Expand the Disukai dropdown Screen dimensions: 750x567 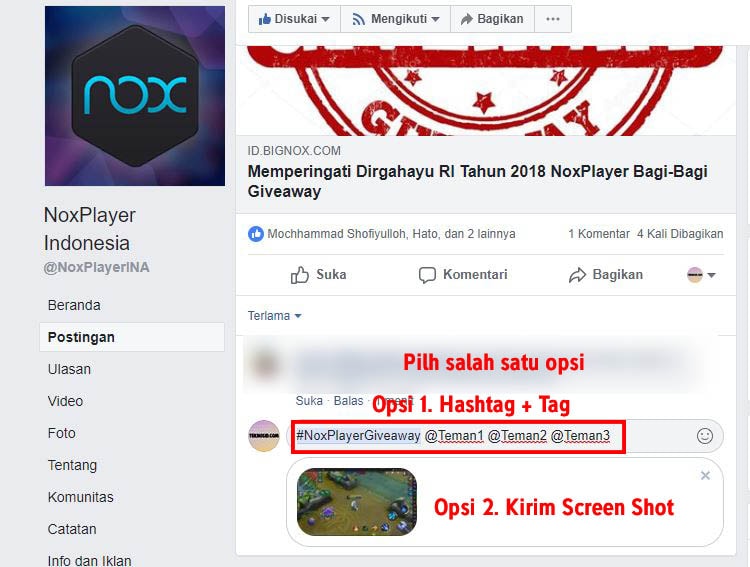294,19
